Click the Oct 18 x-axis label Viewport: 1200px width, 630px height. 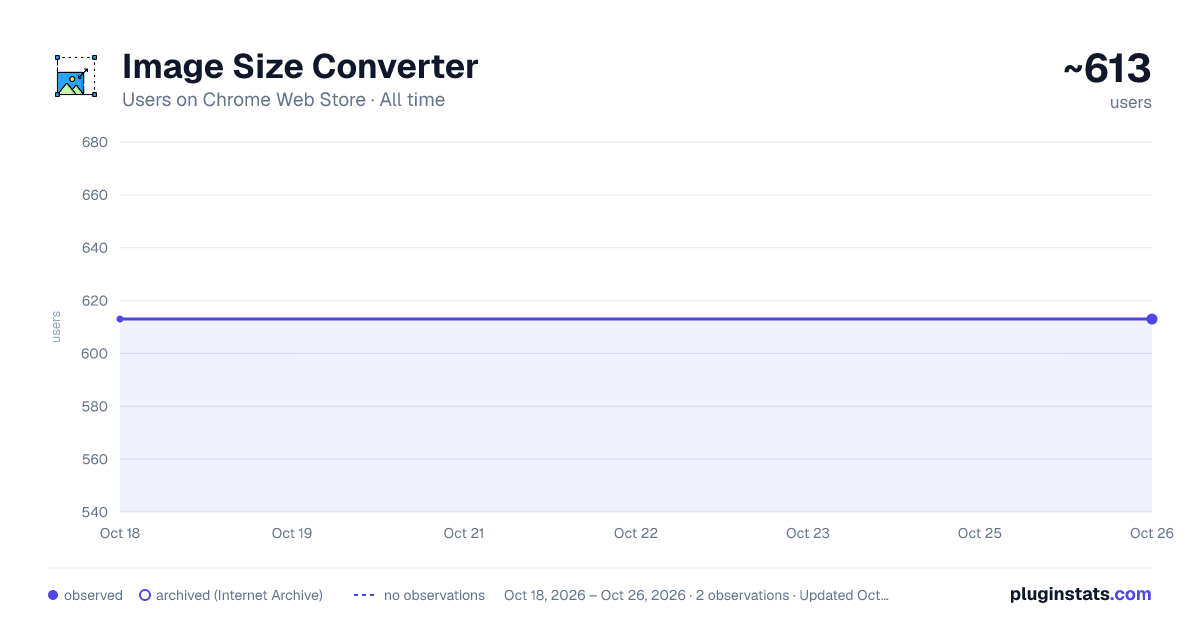(120, 533)
